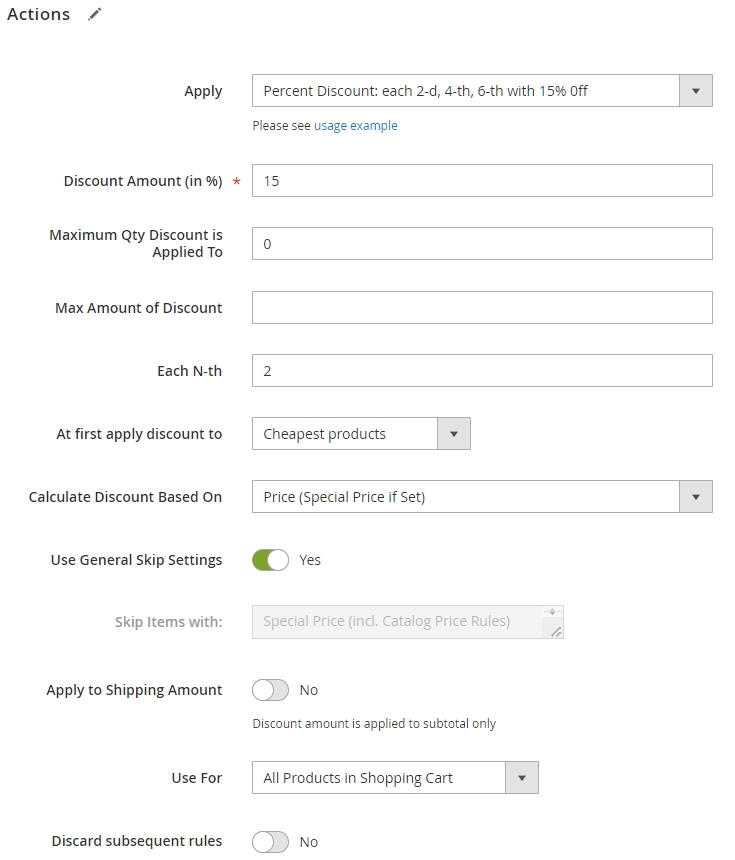Open the Use For dropdown arrow
The image size is (735, 860).
pyautogui.click(x=522, y=778)
